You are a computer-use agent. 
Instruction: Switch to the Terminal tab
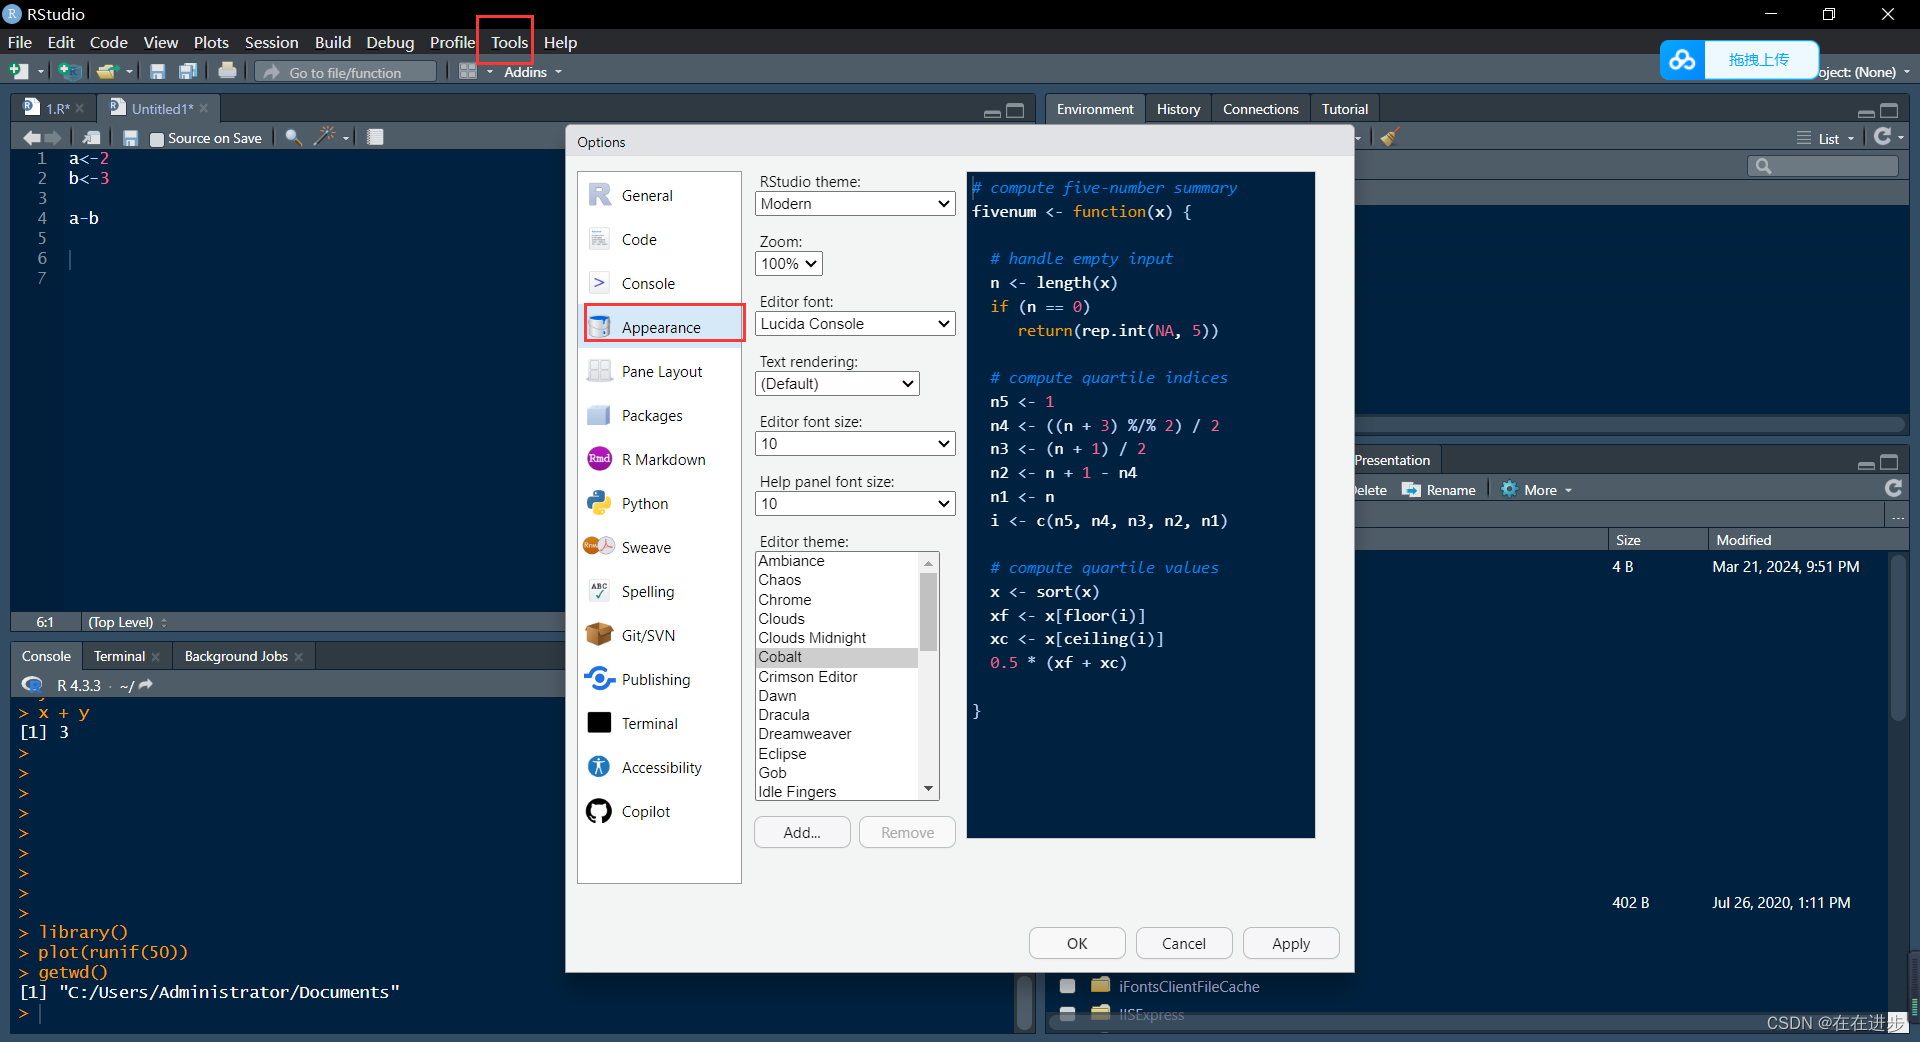pyautogui.click(x=118, y=656)
